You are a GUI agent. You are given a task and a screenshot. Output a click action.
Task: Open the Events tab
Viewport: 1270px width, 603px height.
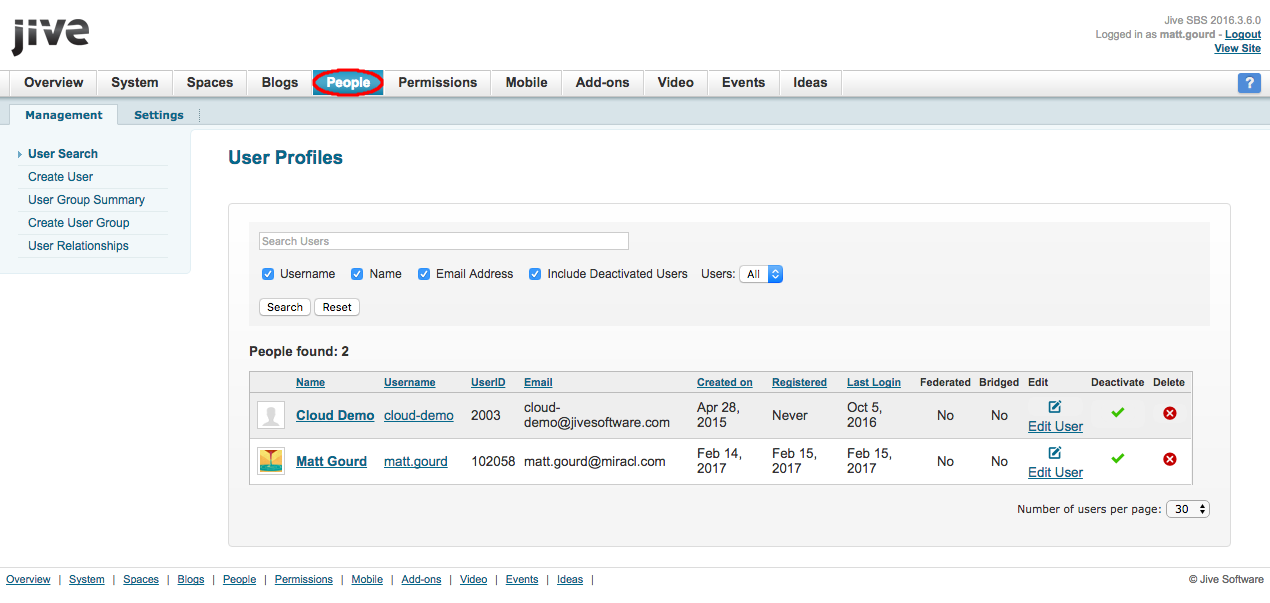(x=744, y=83)
